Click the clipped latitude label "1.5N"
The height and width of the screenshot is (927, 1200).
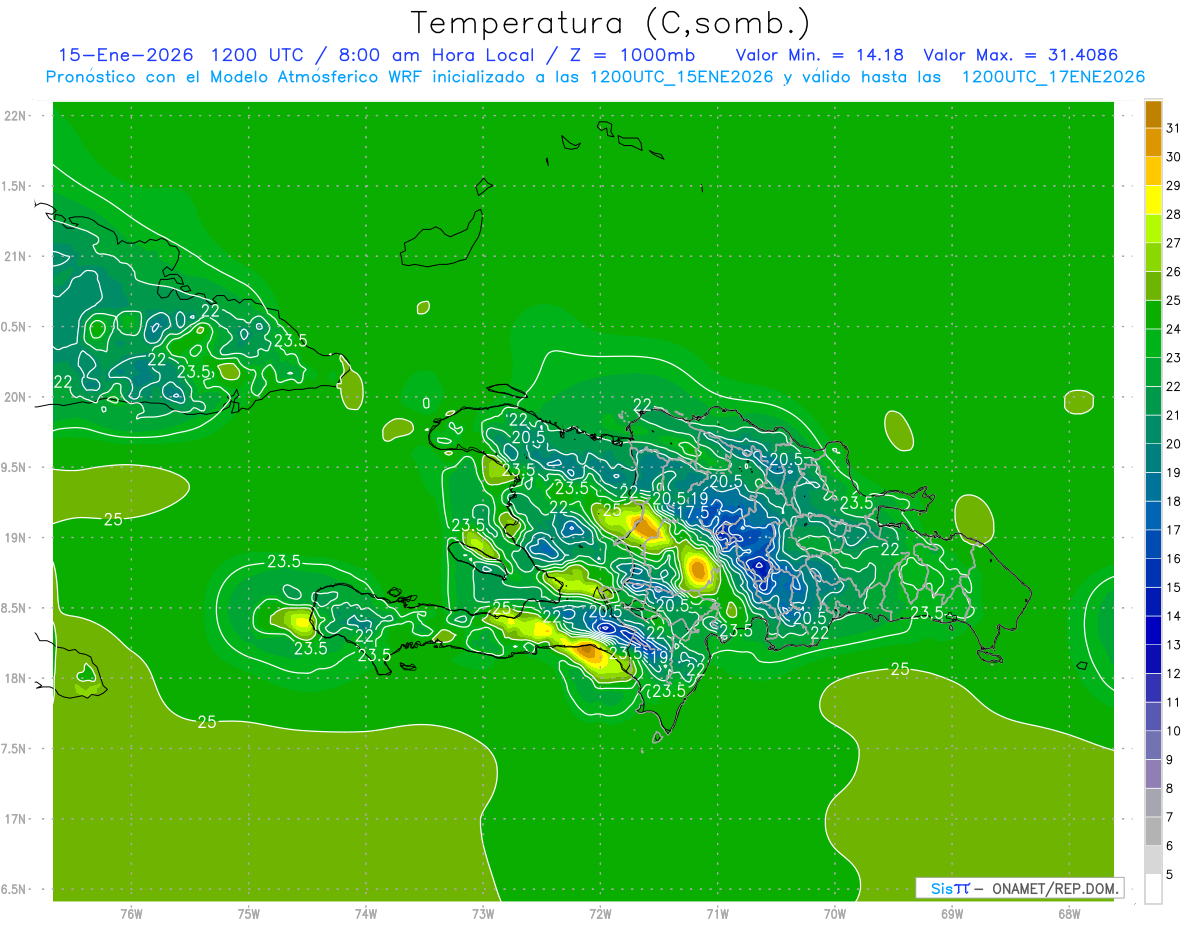click(x=15, y=186)
